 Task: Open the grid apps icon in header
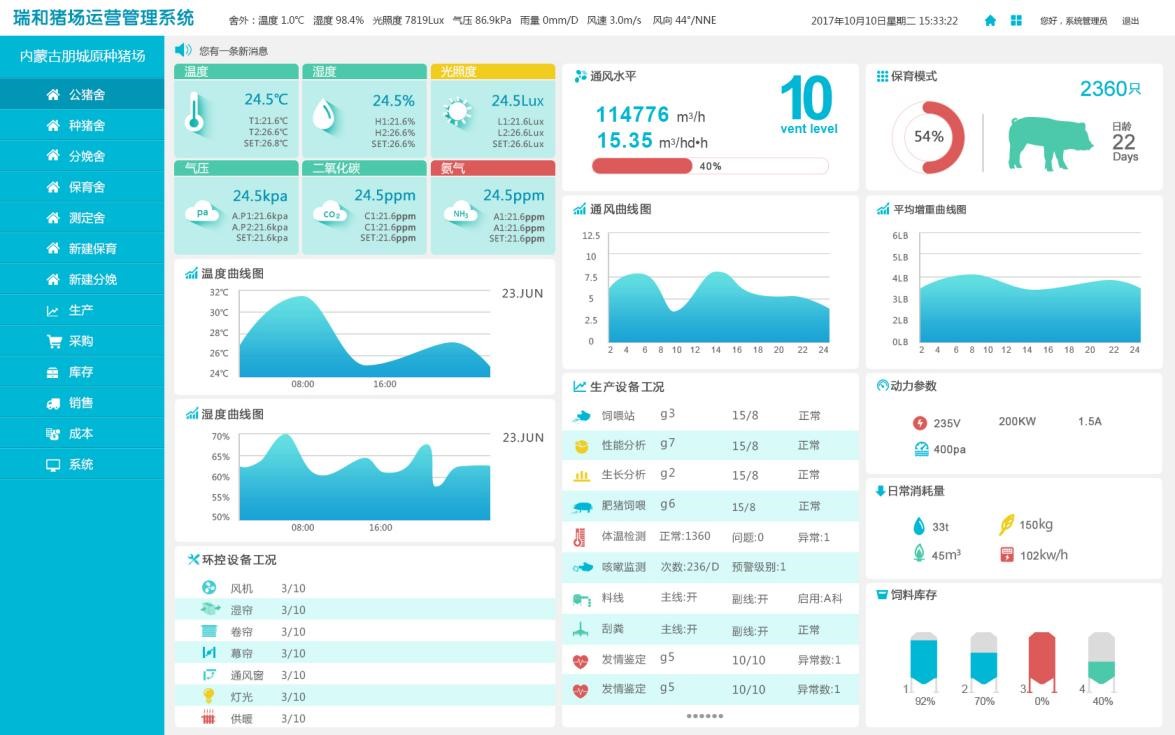point(1016,21)
